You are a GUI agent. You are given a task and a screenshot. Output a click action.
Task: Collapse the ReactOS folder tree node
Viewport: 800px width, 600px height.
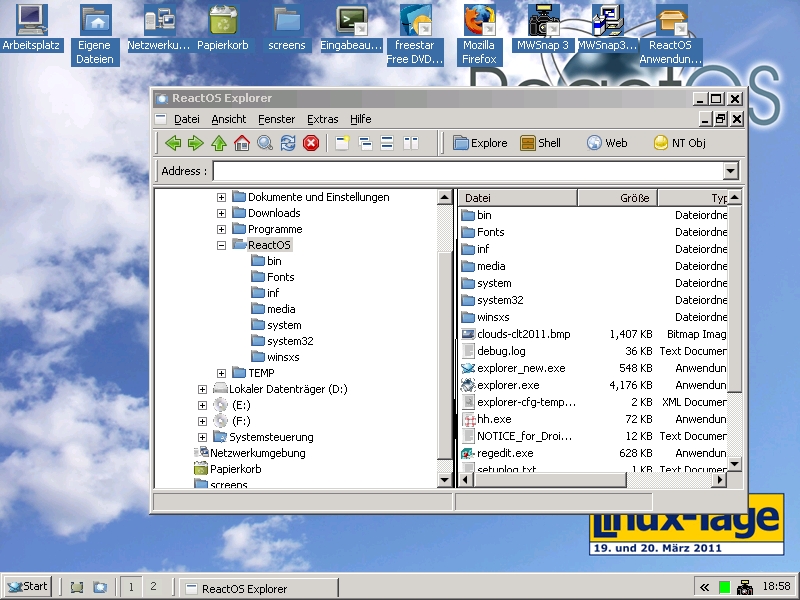(x=222, y=245)
